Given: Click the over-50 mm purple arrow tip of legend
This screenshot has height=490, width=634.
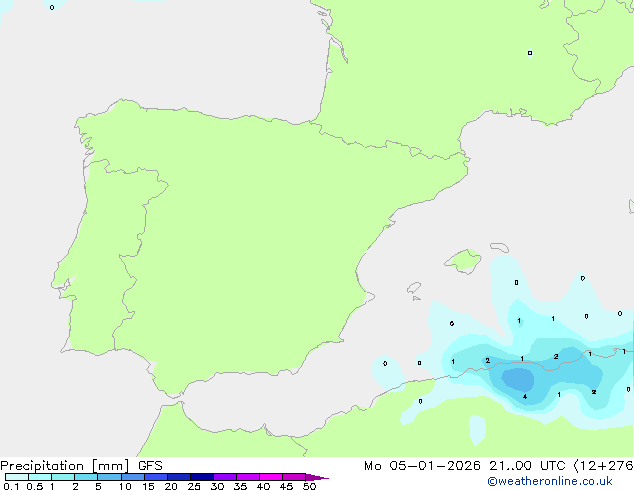Looking at the screenshot, I should (x=317, y=477).
